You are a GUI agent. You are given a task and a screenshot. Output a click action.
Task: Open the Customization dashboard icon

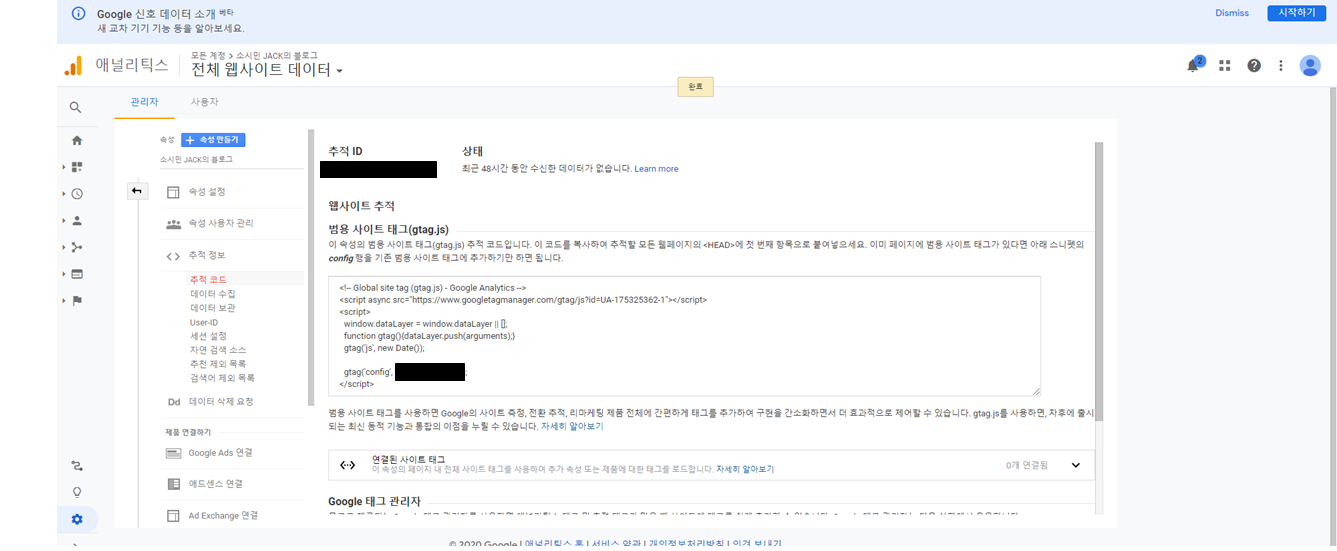coord(77,167)
